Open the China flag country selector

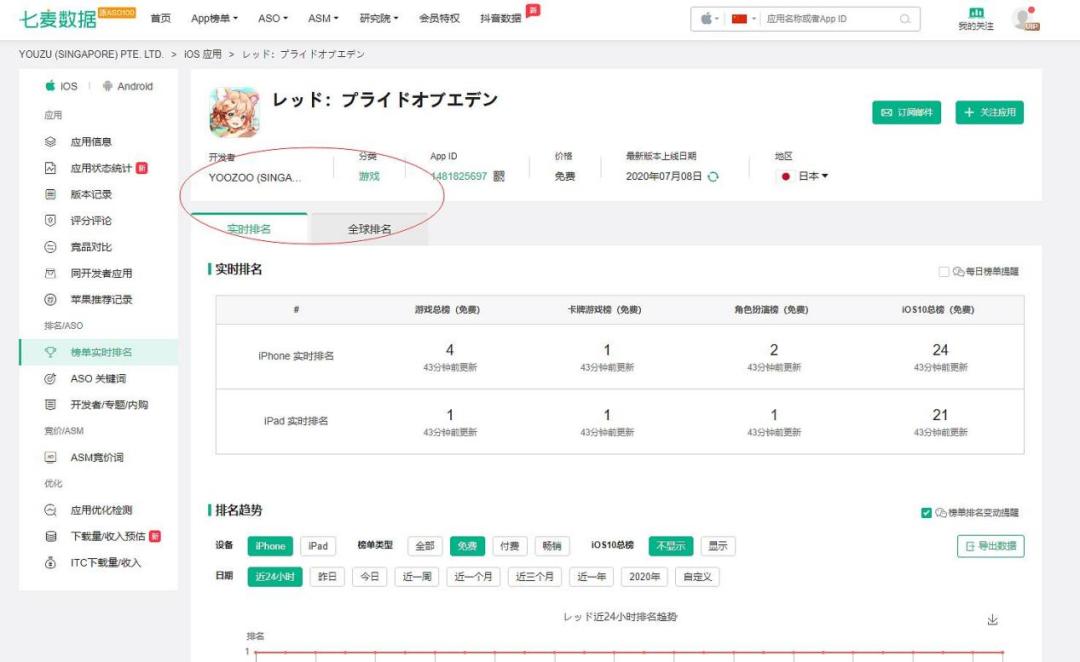pos(744,19)
